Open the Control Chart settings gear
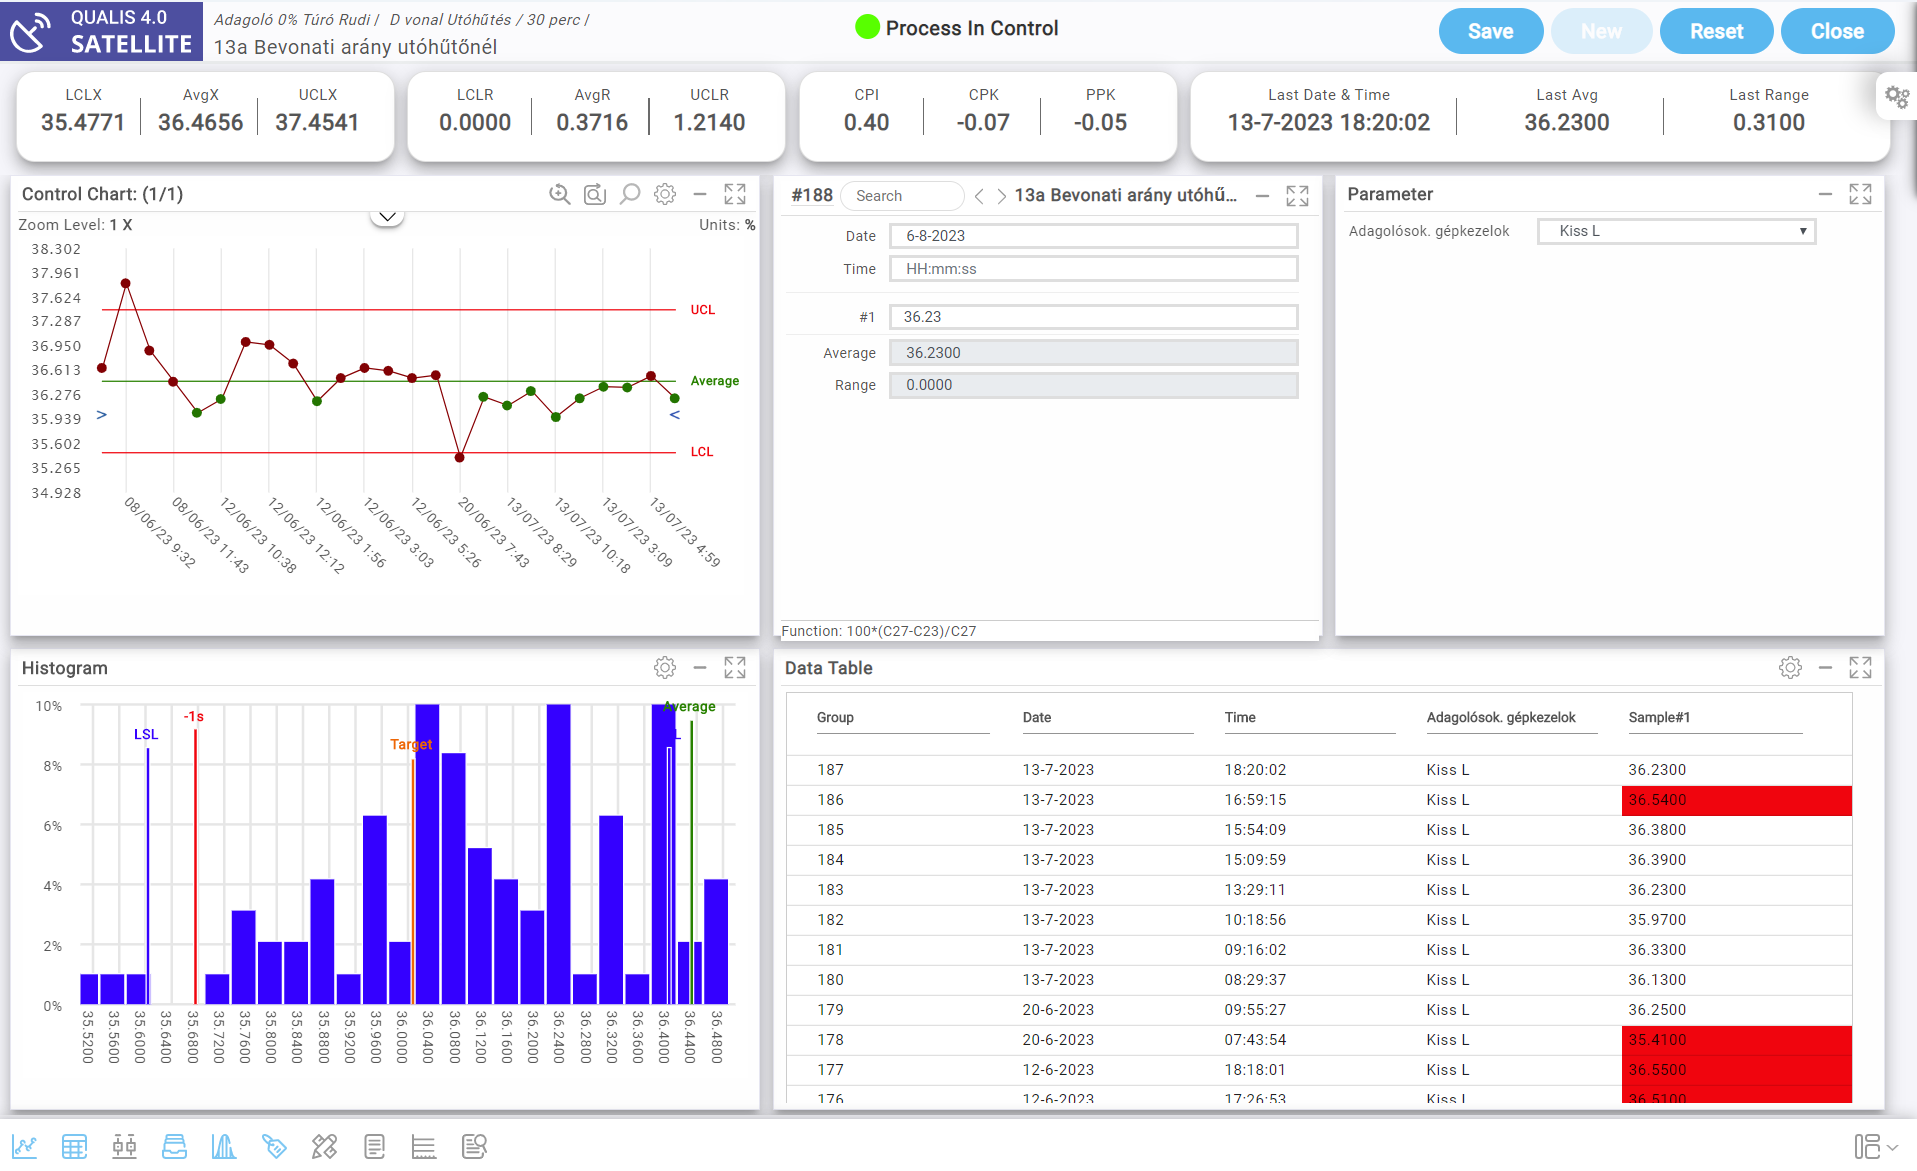The width and height of the screenshot is (1917, 1171). click(665, 194)
